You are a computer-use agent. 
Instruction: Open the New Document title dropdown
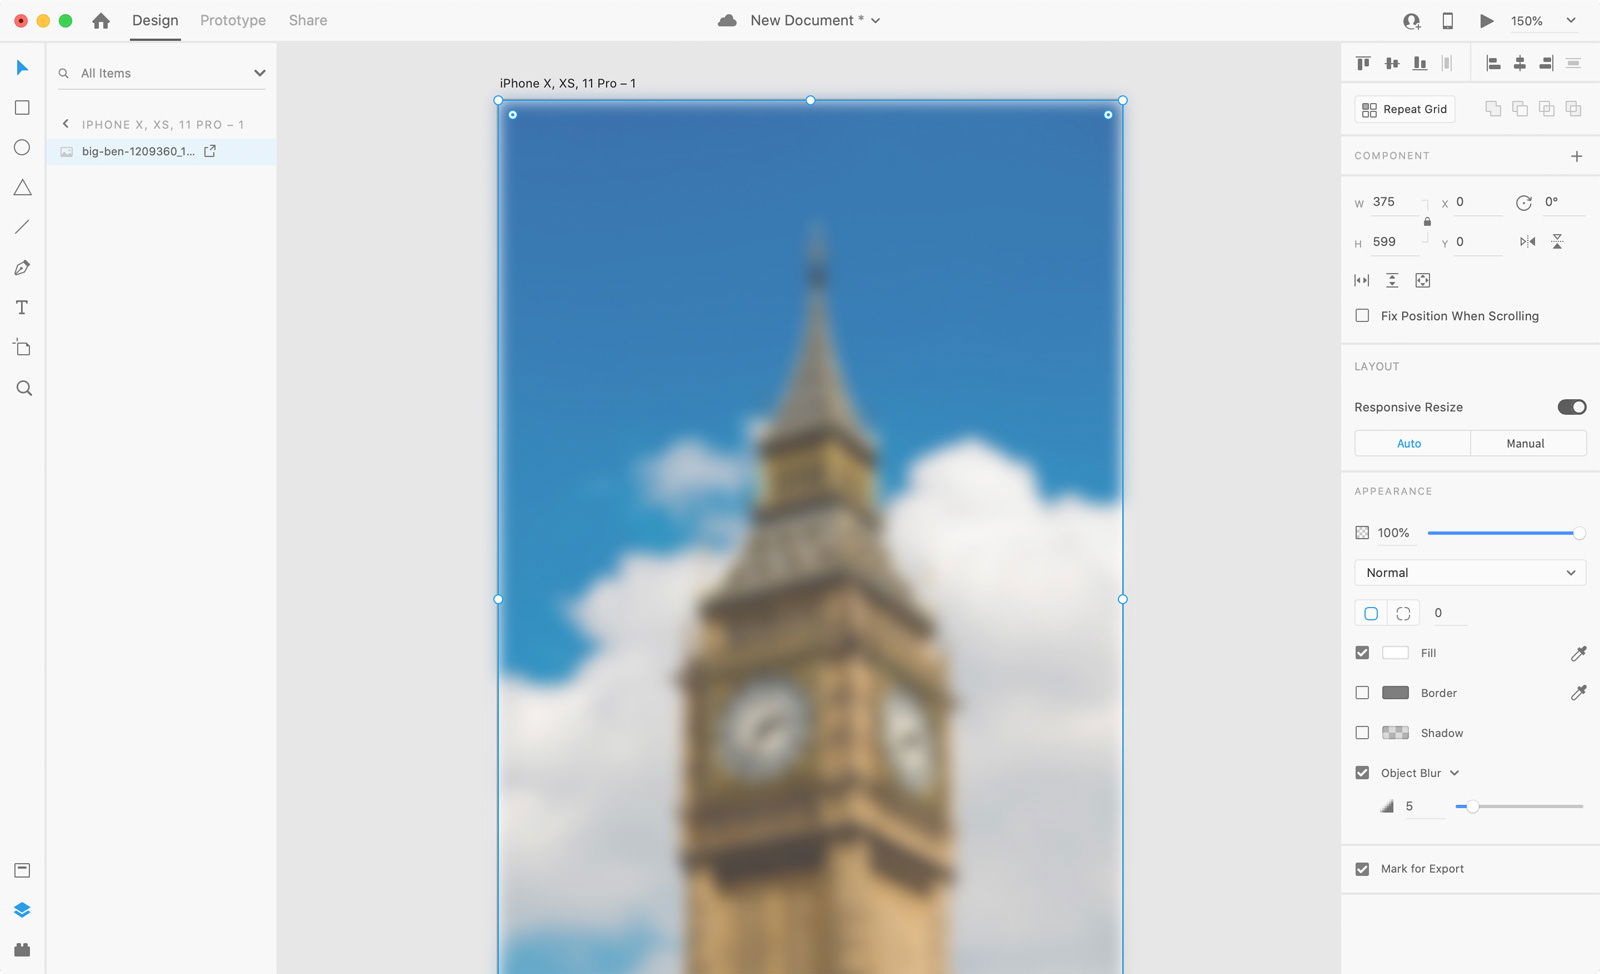pyautogui.click(x=876, y=21)
